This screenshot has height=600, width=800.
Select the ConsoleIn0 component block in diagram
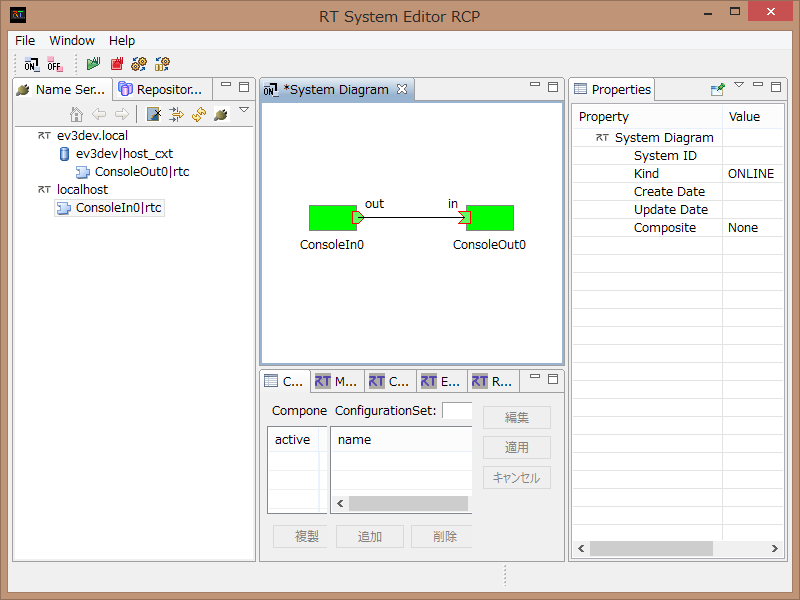332,217
